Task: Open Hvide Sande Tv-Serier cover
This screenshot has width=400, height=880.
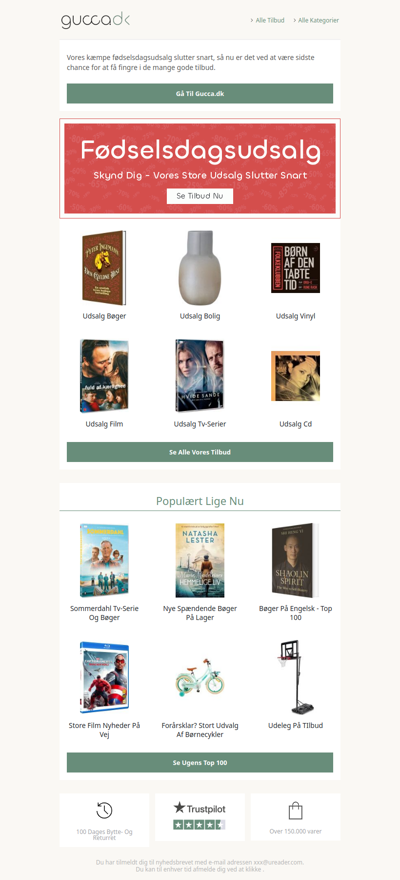Action: pos(200,376)
